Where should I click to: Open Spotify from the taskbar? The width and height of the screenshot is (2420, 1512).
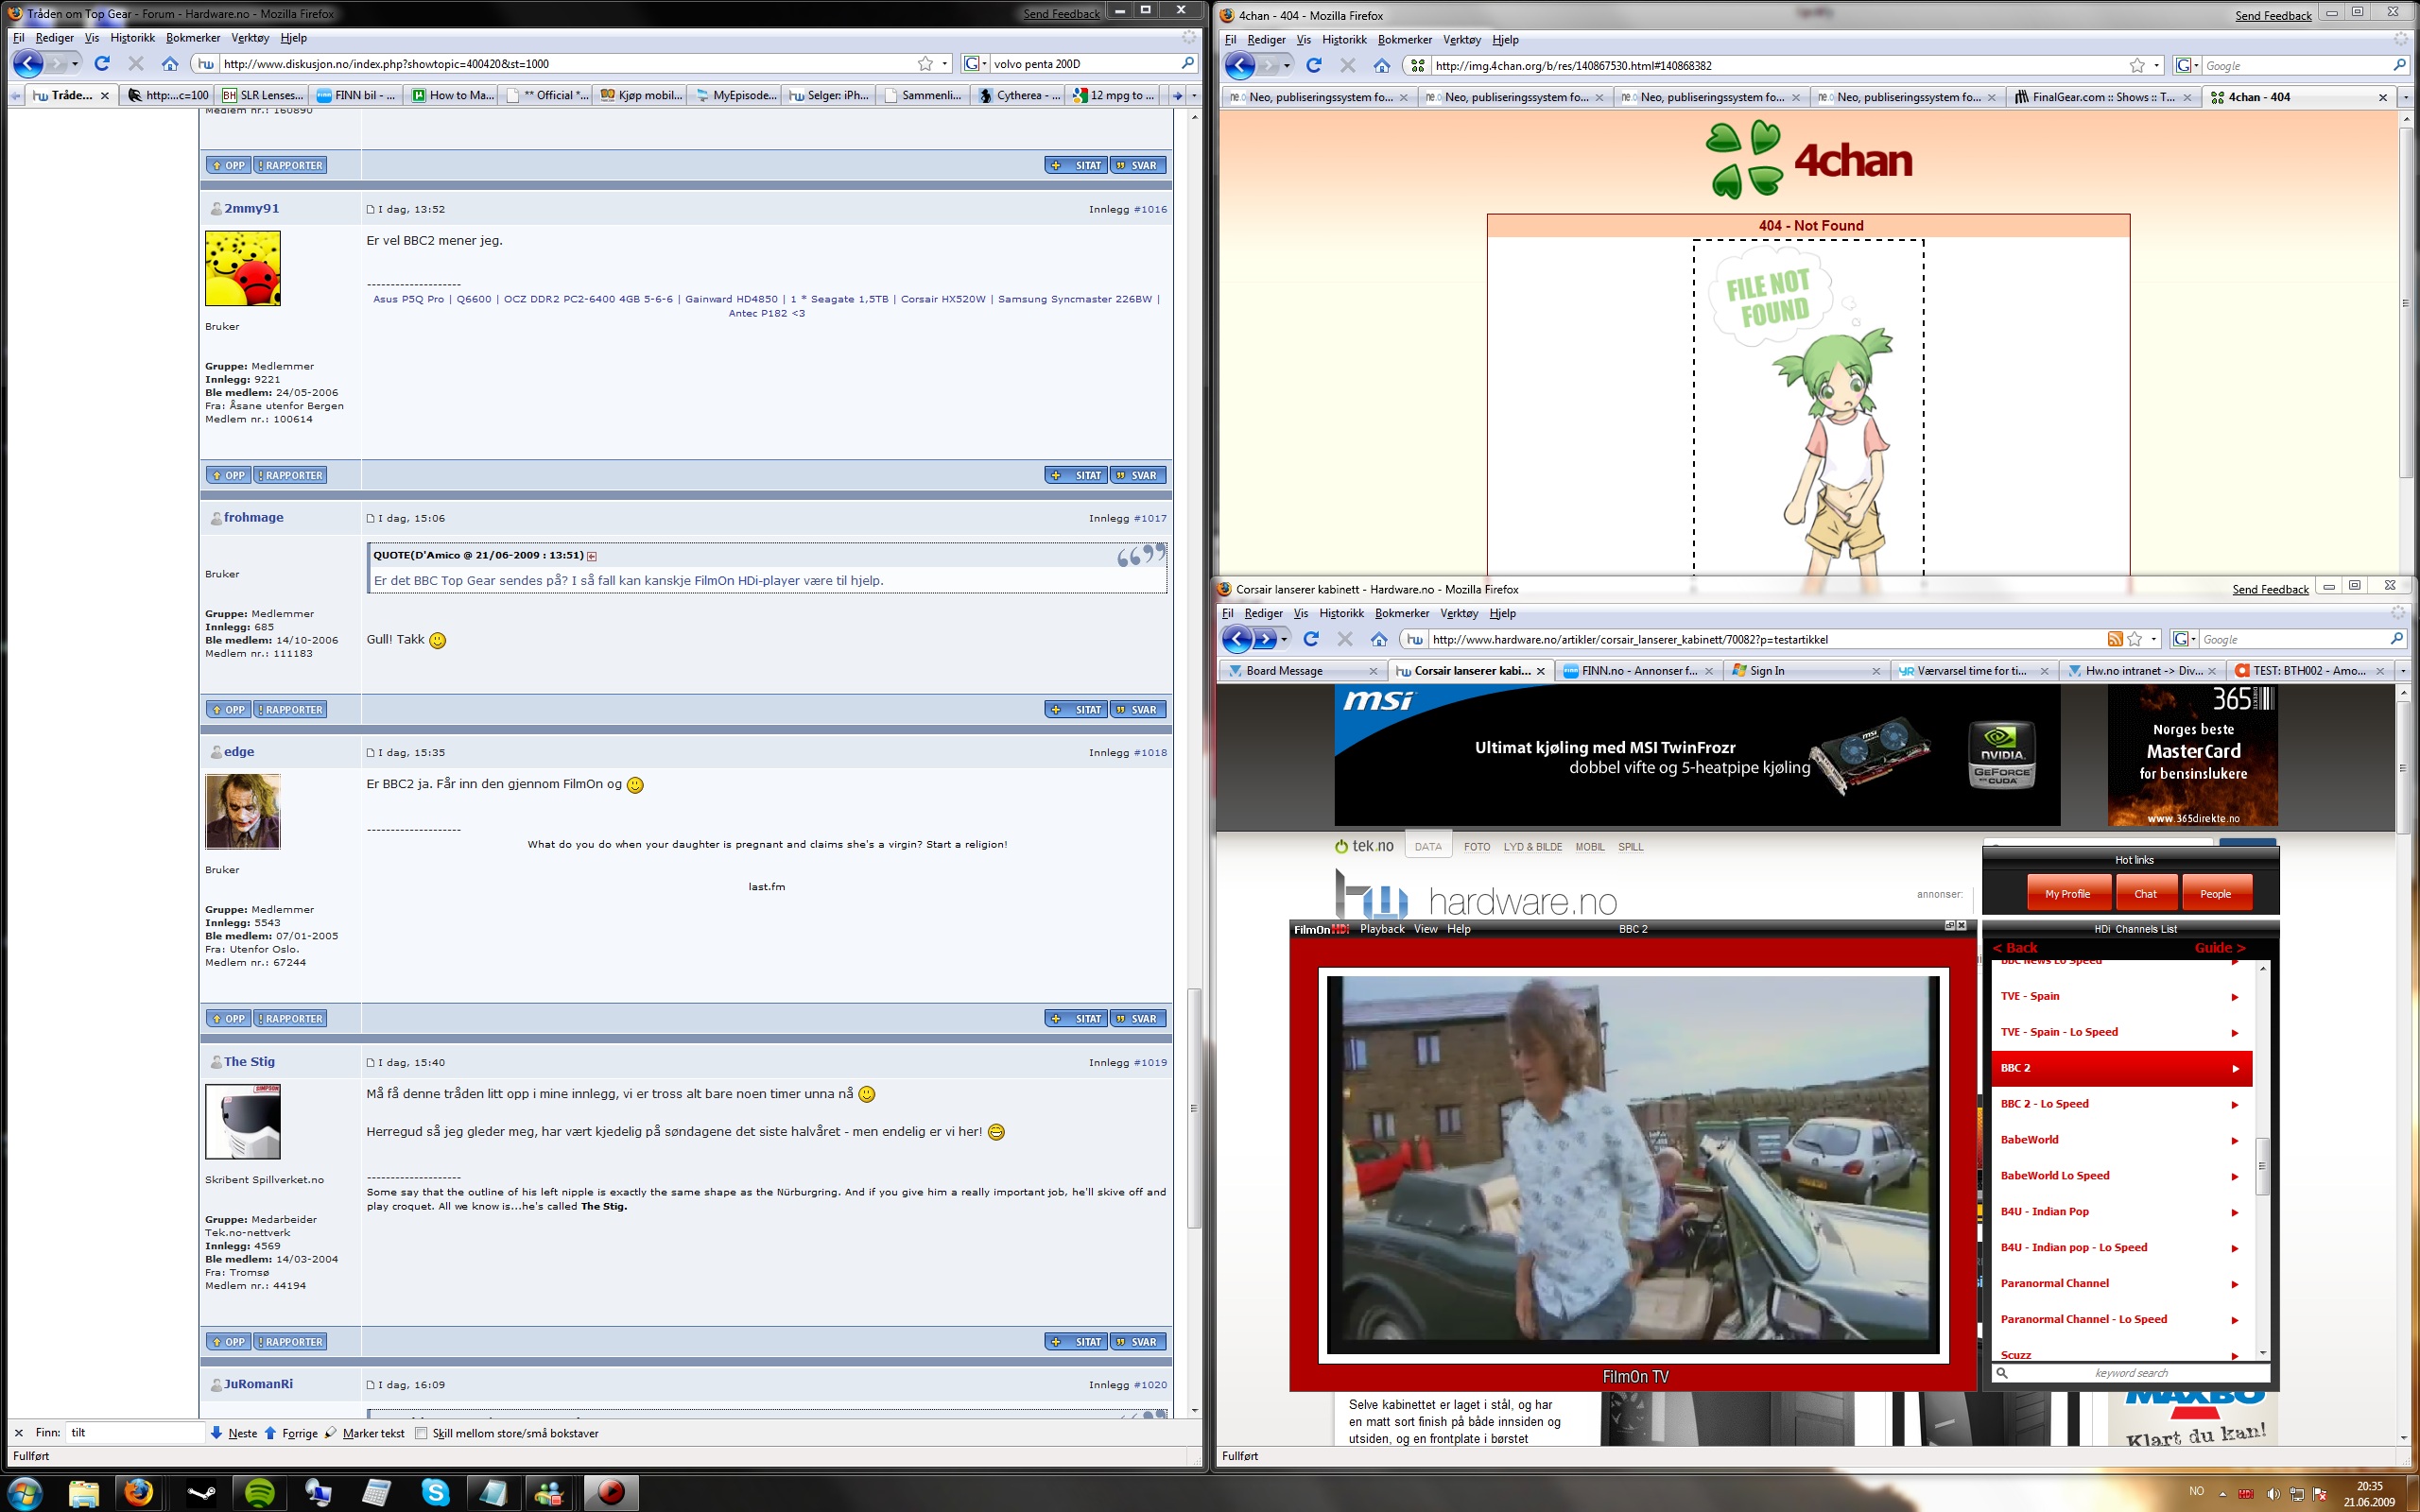coord(260,1493)
